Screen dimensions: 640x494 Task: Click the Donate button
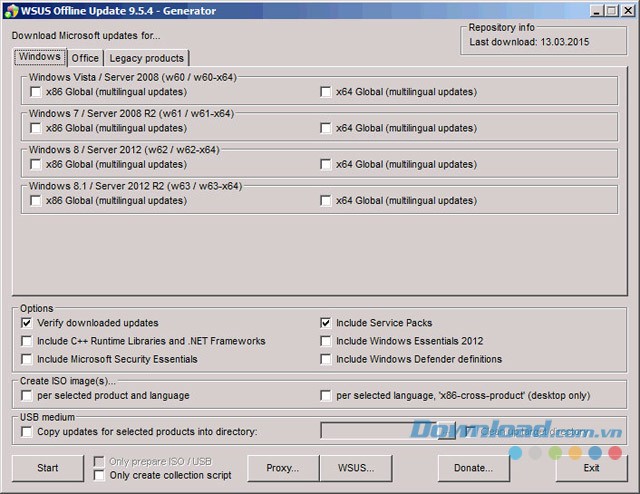(x=473, y=468)
